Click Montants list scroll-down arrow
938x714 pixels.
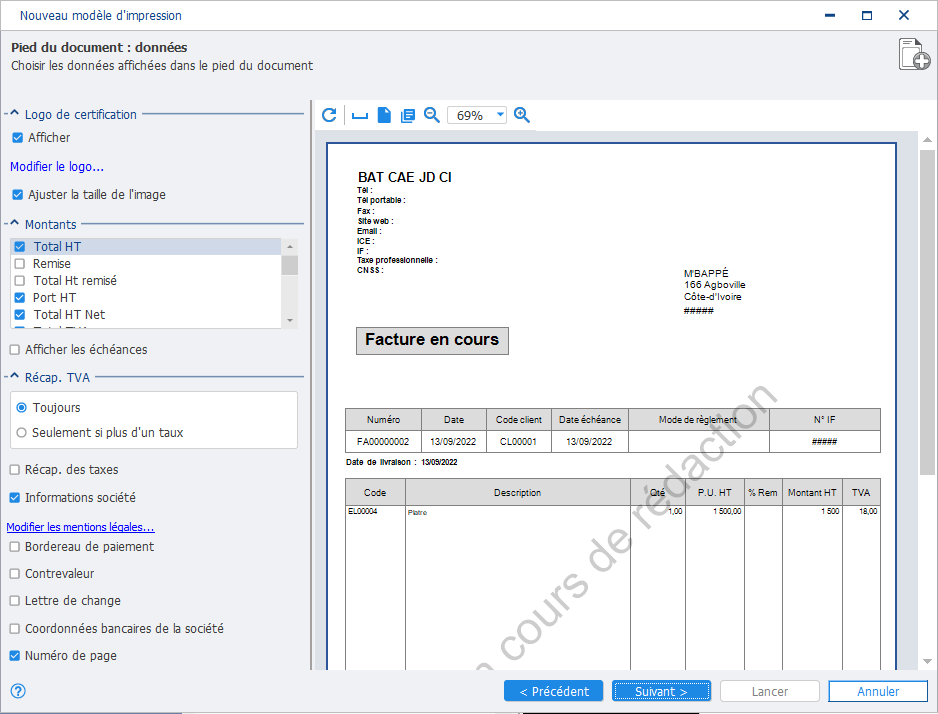coord(290,321)
